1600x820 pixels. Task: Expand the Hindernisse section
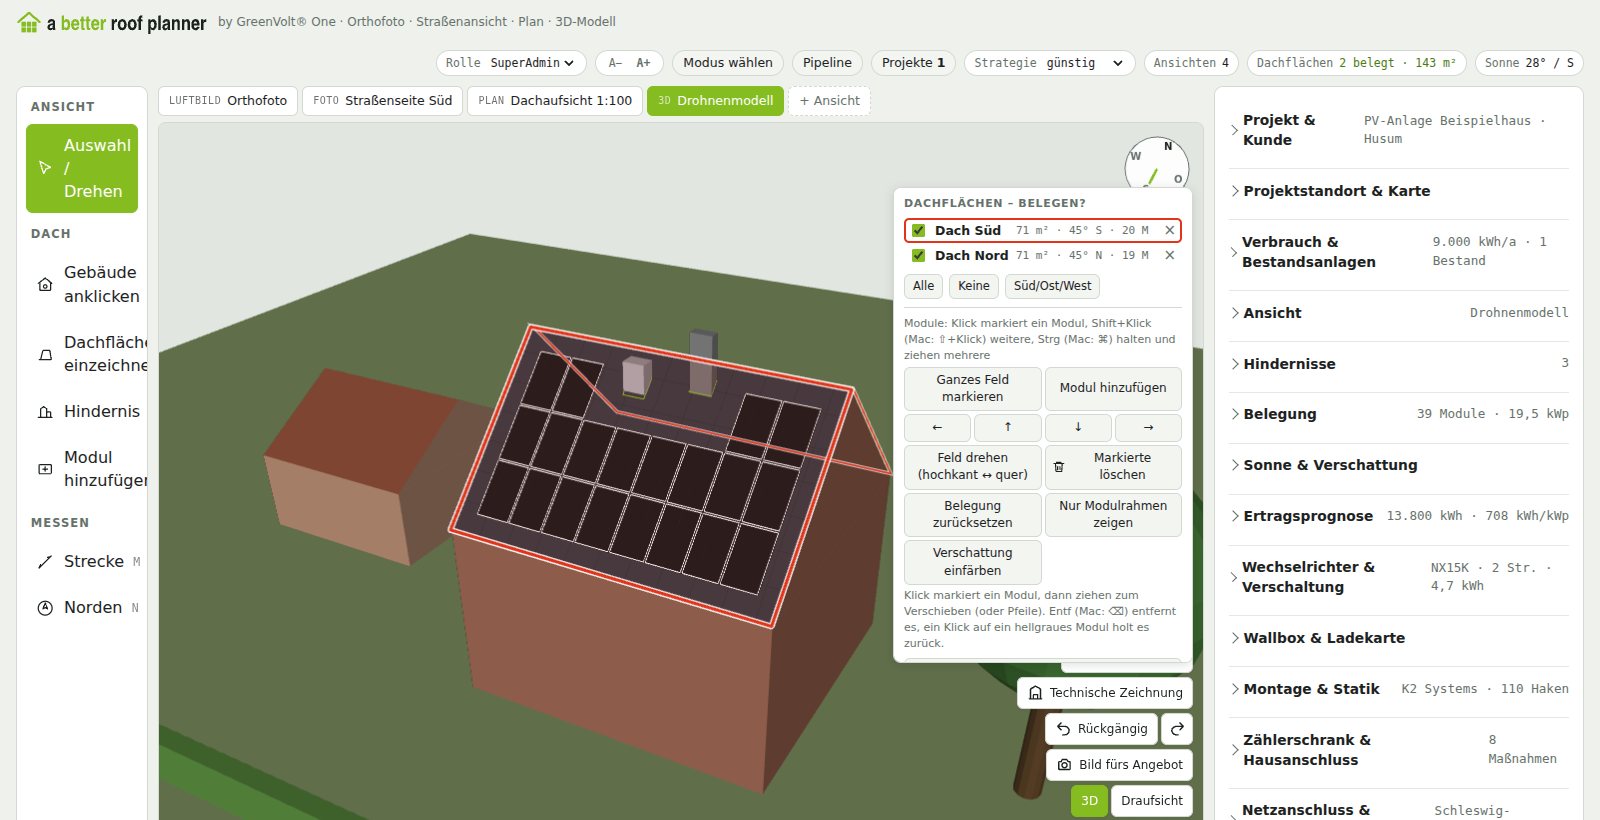[1399, 364]
